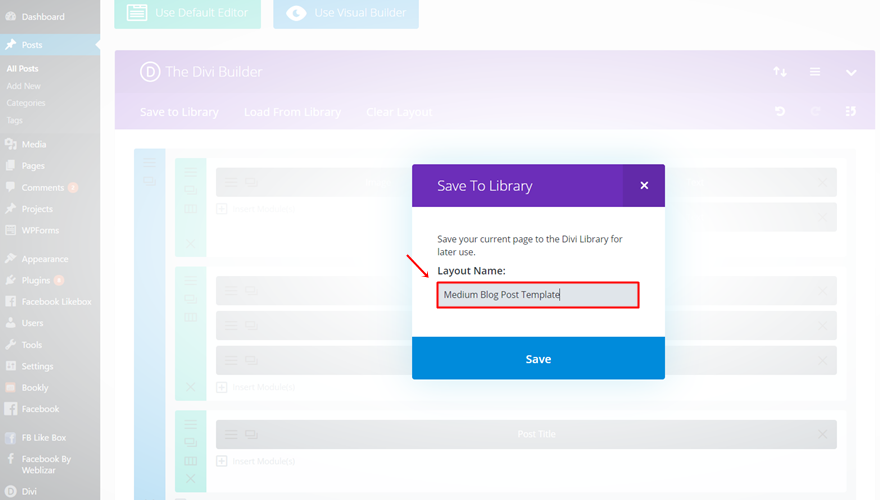The image size is (880, 500).
Task: Open Categories submenu link
Action: (x=26, y=103)
